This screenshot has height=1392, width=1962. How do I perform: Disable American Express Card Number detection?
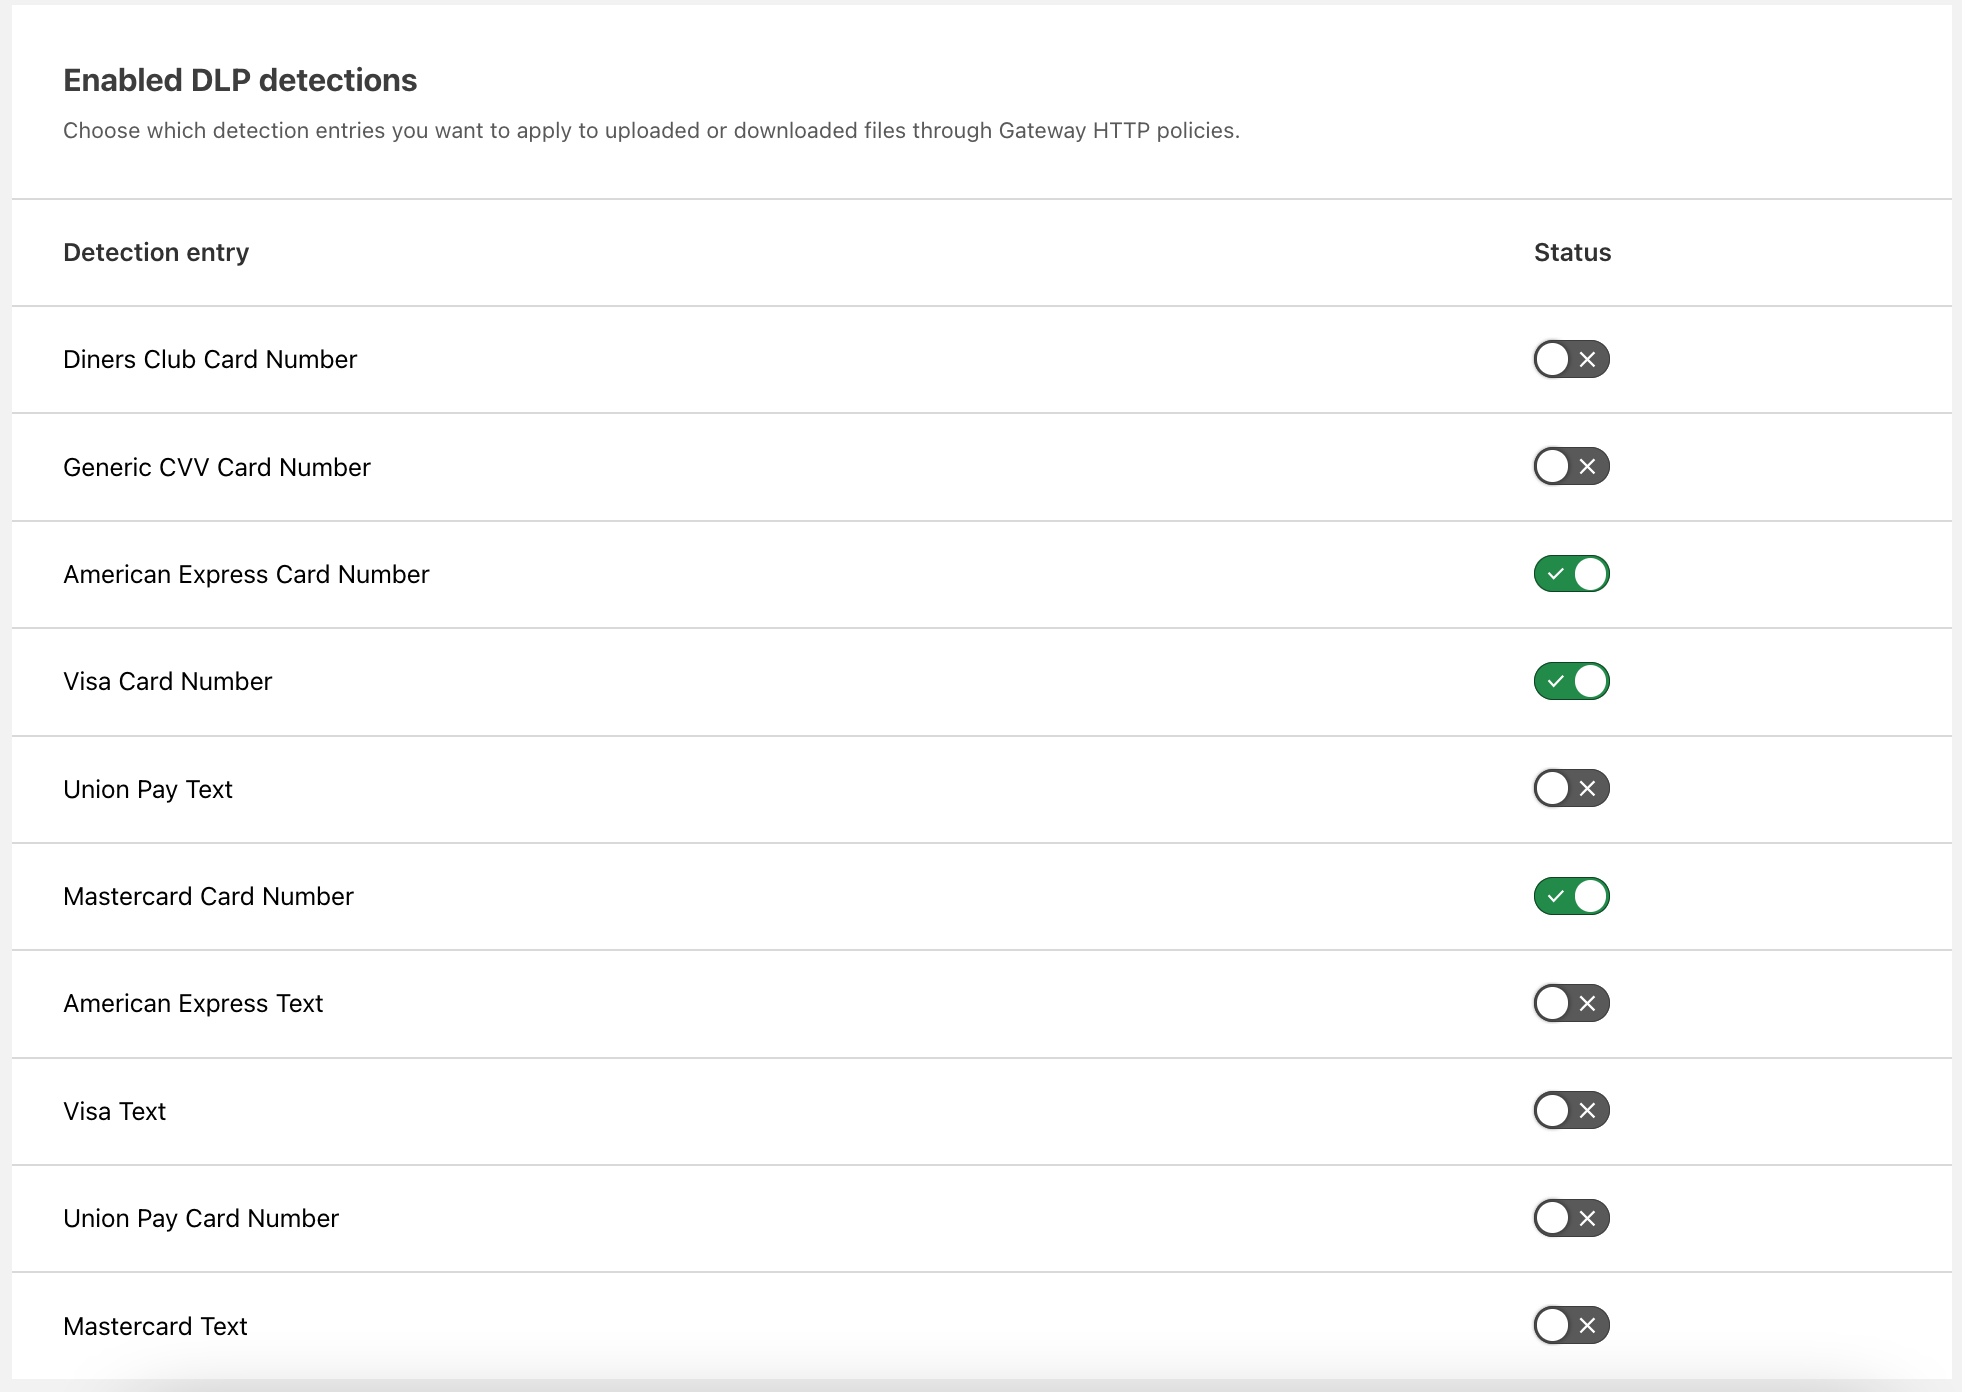tap(1571, 574)
